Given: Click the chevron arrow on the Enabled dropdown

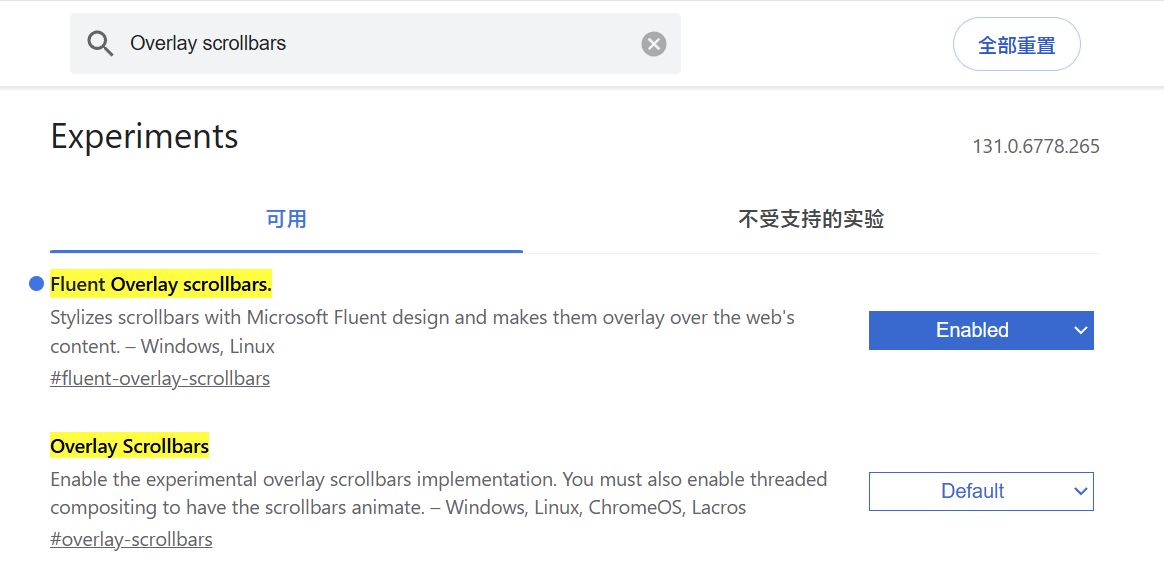Looking at the screenshot, I should [x=1080, y=330].
